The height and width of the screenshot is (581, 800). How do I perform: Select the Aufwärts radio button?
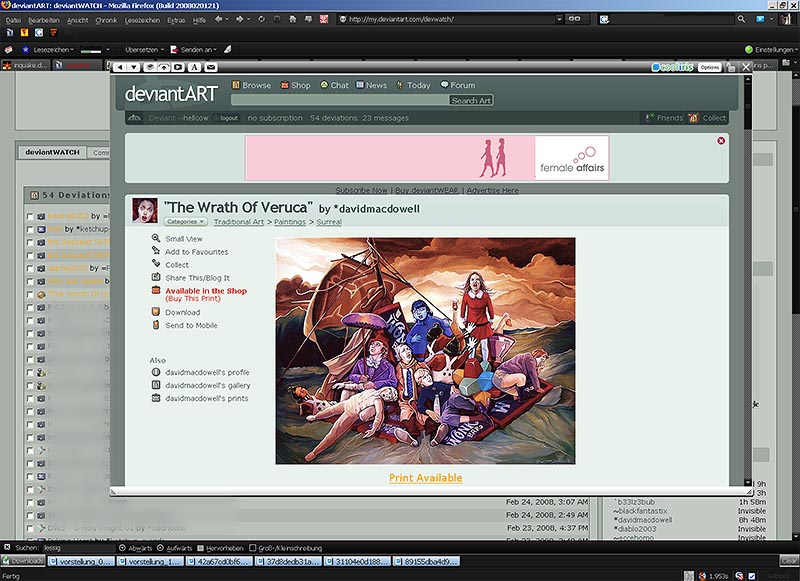pos(160,548)
